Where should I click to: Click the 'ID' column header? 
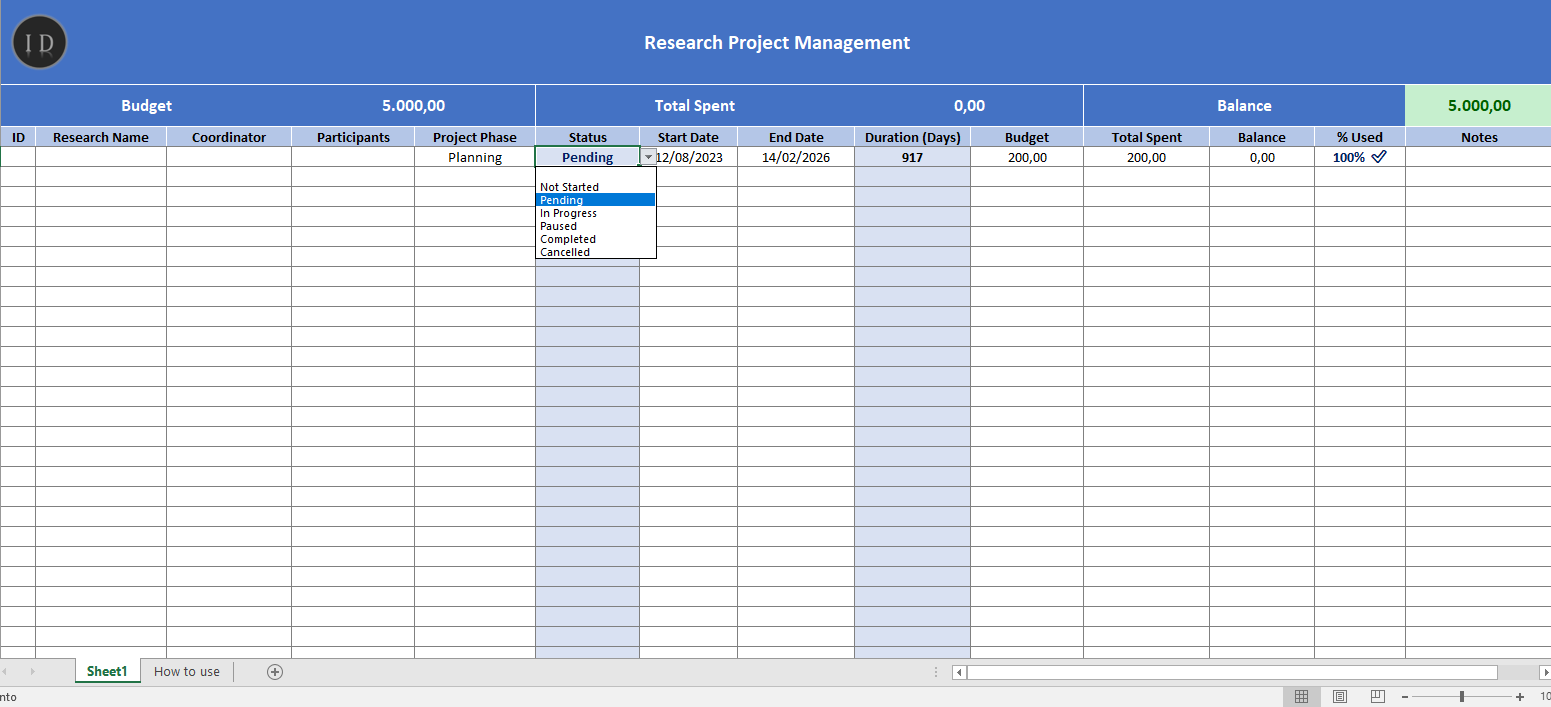(18, 137)
